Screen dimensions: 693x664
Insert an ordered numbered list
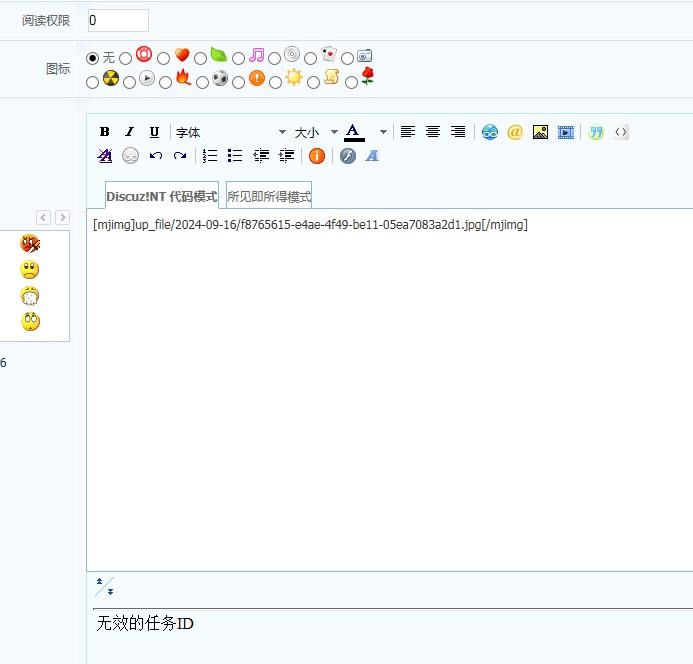pyautogui.click(x=210, y=156)
